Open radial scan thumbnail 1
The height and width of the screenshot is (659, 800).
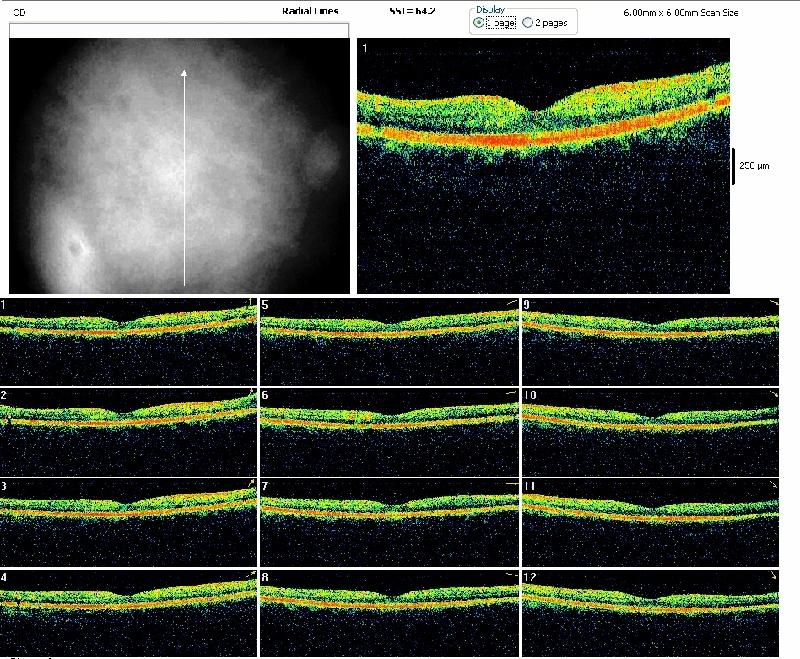coord(129,341)
